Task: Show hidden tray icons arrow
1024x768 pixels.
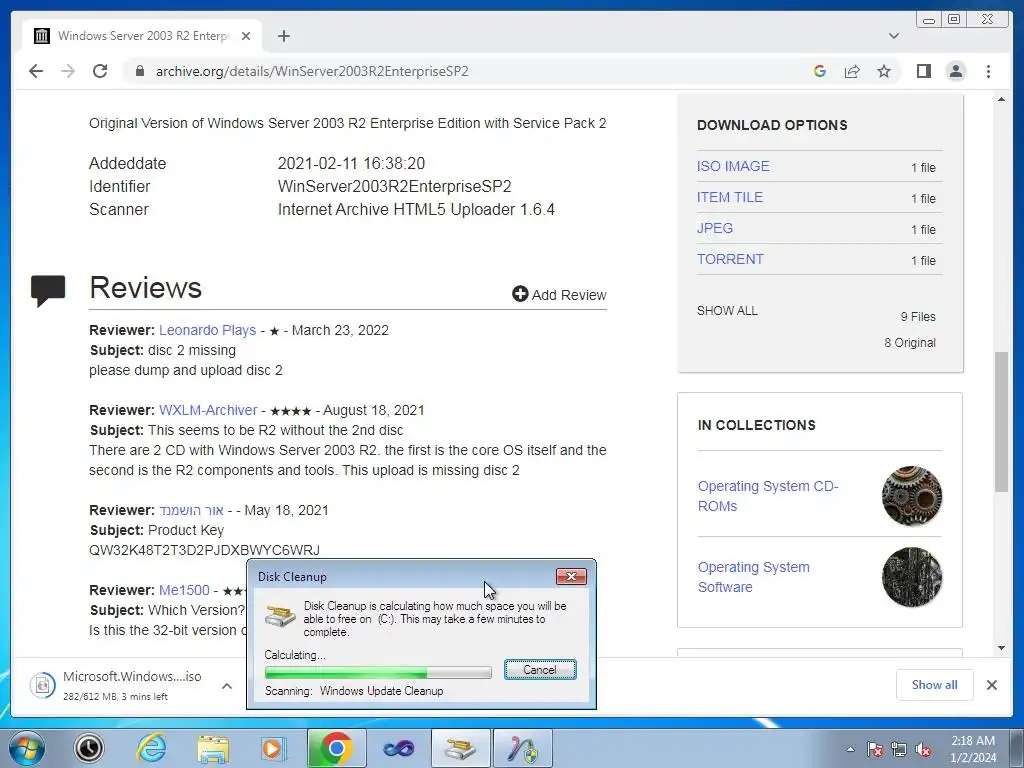Action: tap(850, 749)
